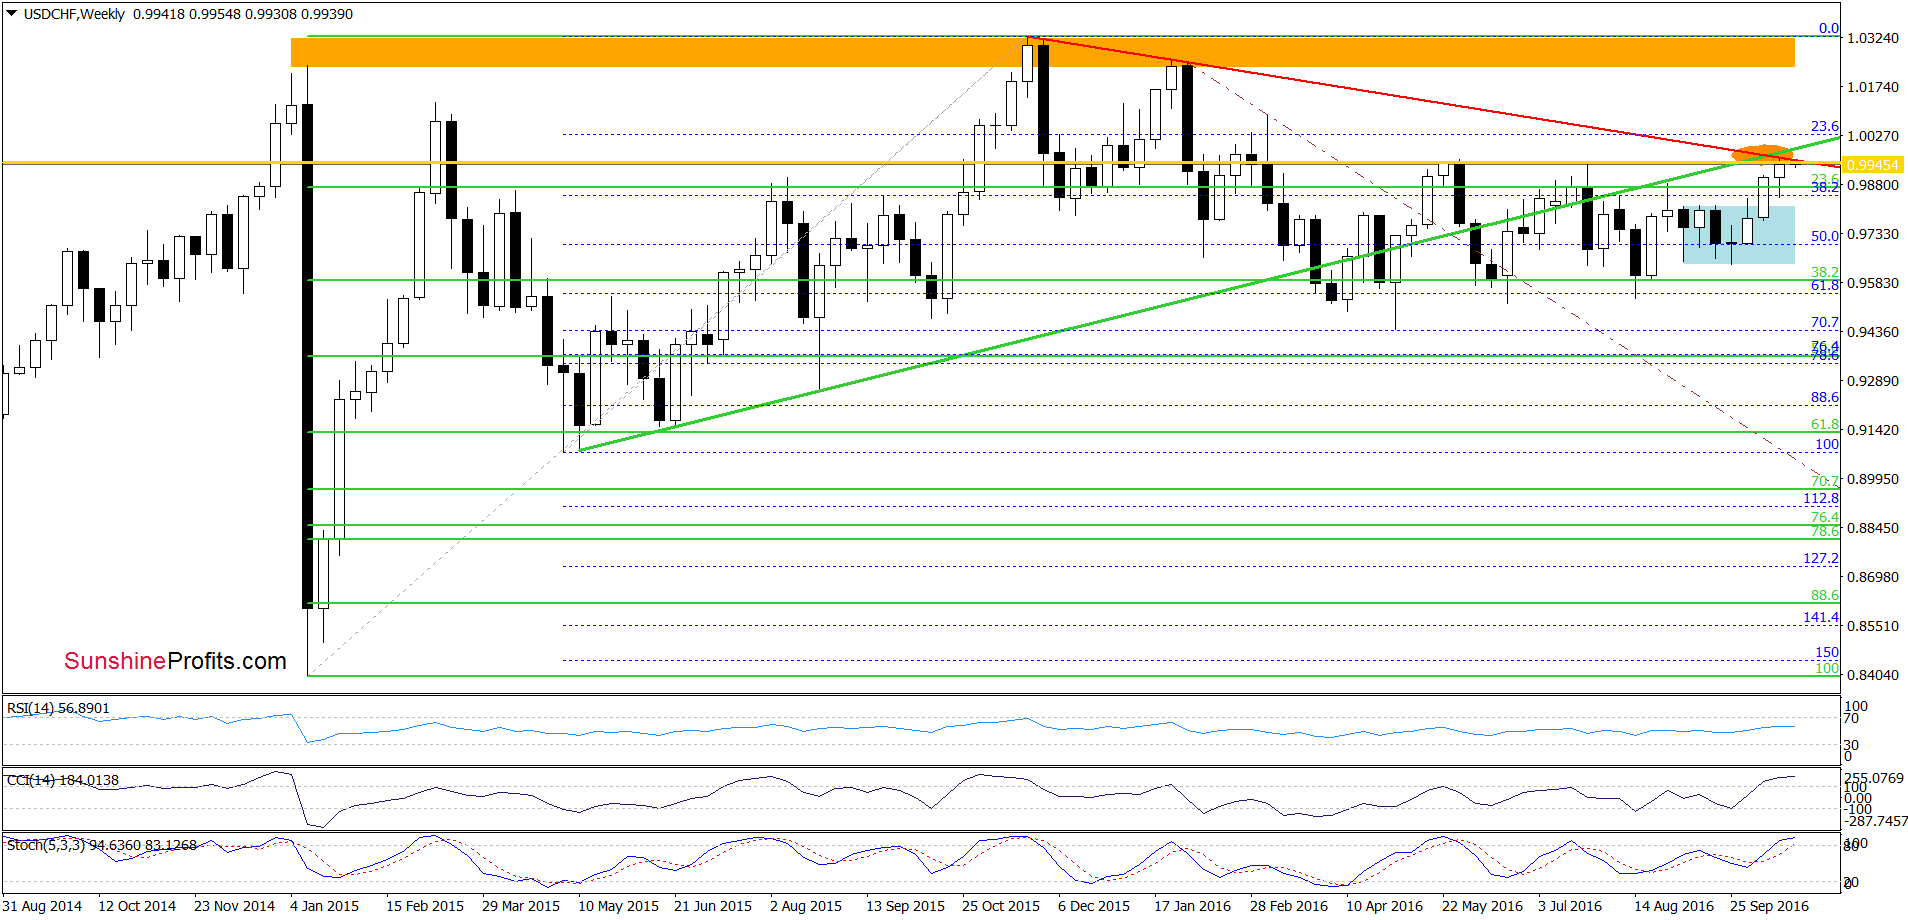Click the 3 Jul 2016 date label

[1570, 906]
